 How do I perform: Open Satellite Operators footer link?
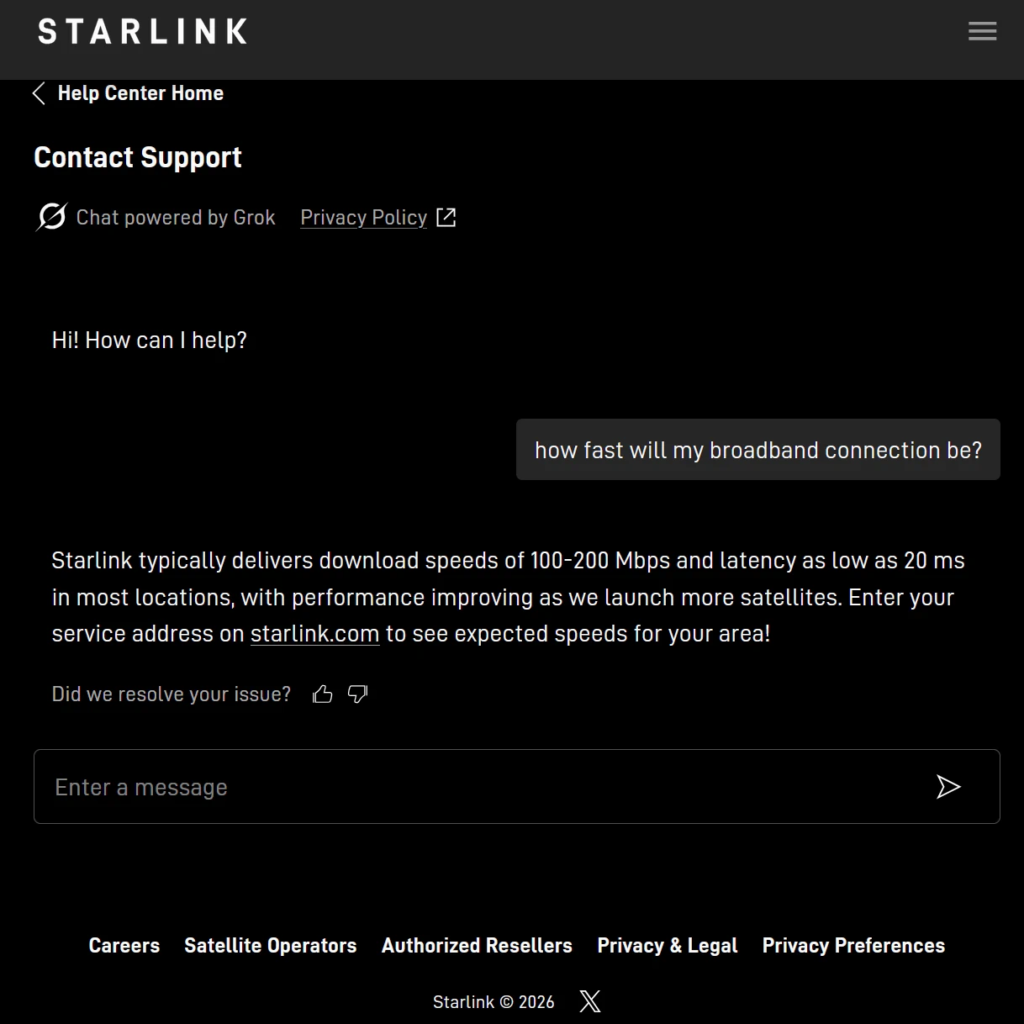point(270,946)
